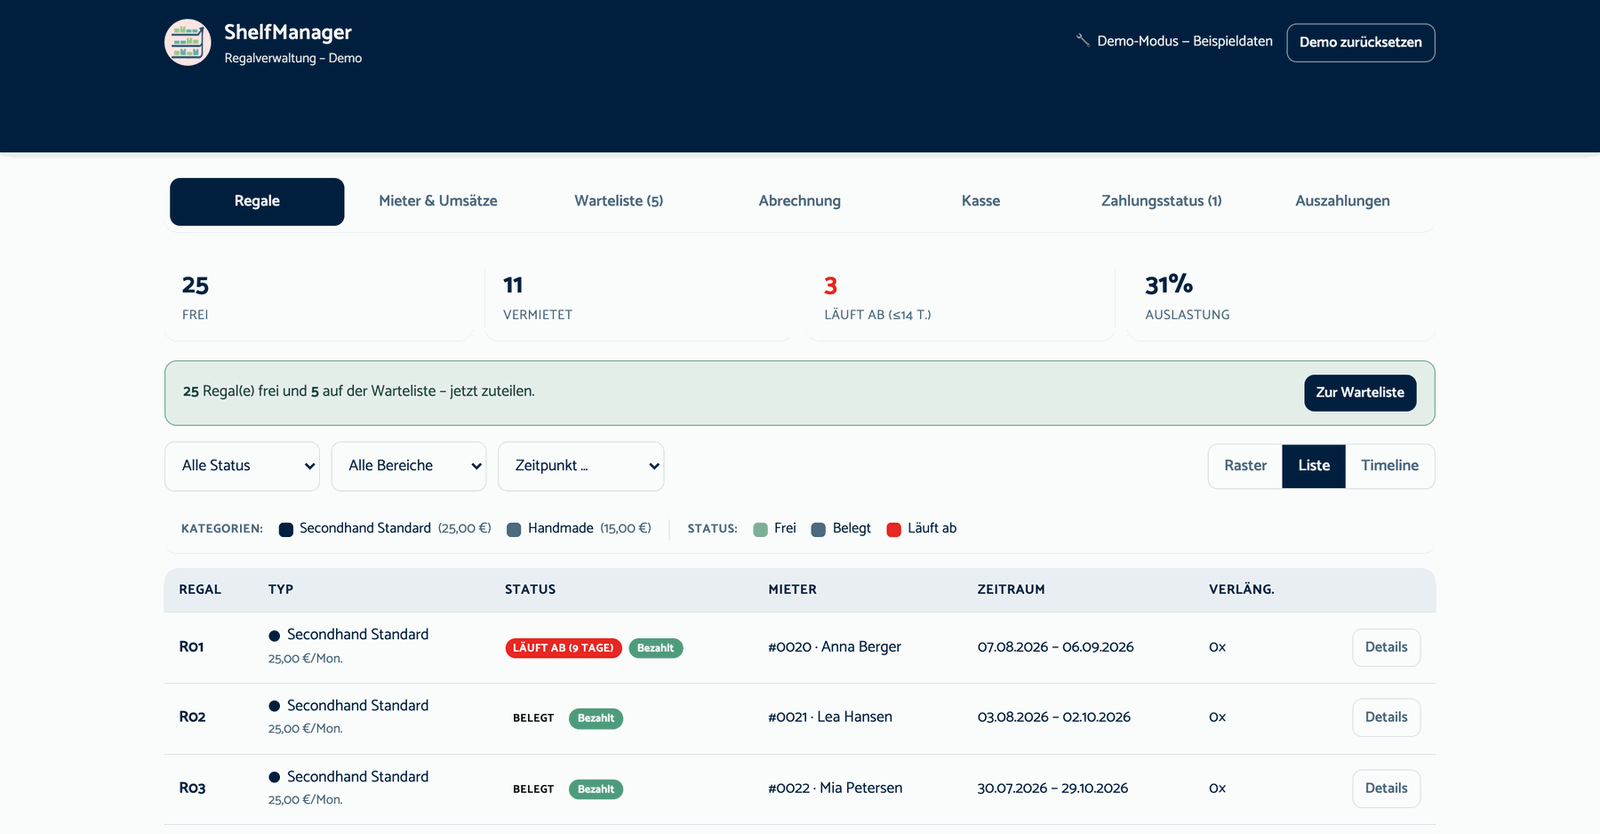Open the Kasse tab
The image size is (1600, 834).
[x=981, y=201]
